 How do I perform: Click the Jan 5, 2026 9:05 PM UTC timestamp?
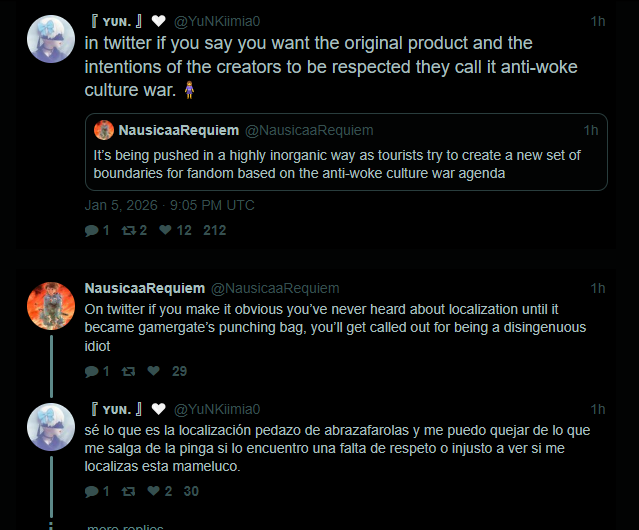(169, 205)
